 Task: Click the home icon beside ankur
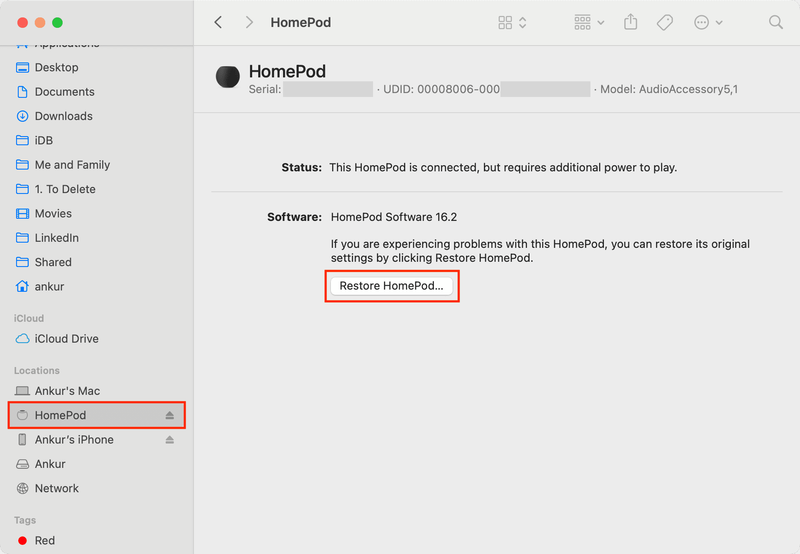pyautogui.click(x=22, y=286)
